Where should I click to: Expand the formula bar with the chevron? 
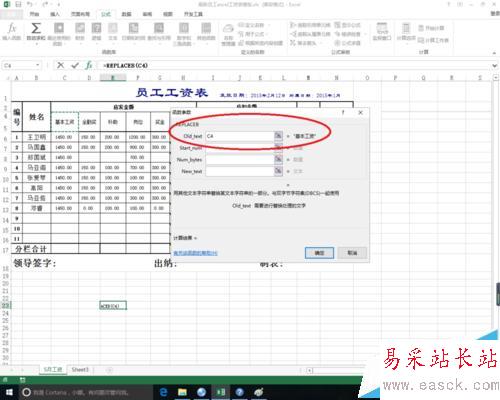495,66
